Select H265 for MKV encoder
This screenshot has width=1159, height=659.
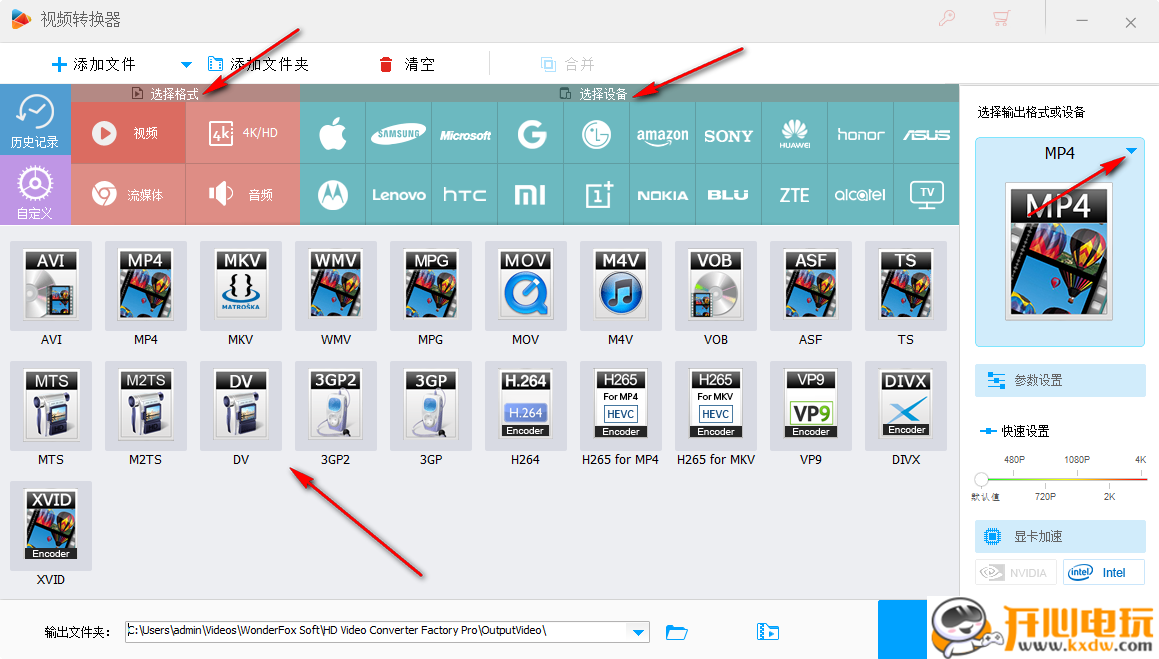716,406
